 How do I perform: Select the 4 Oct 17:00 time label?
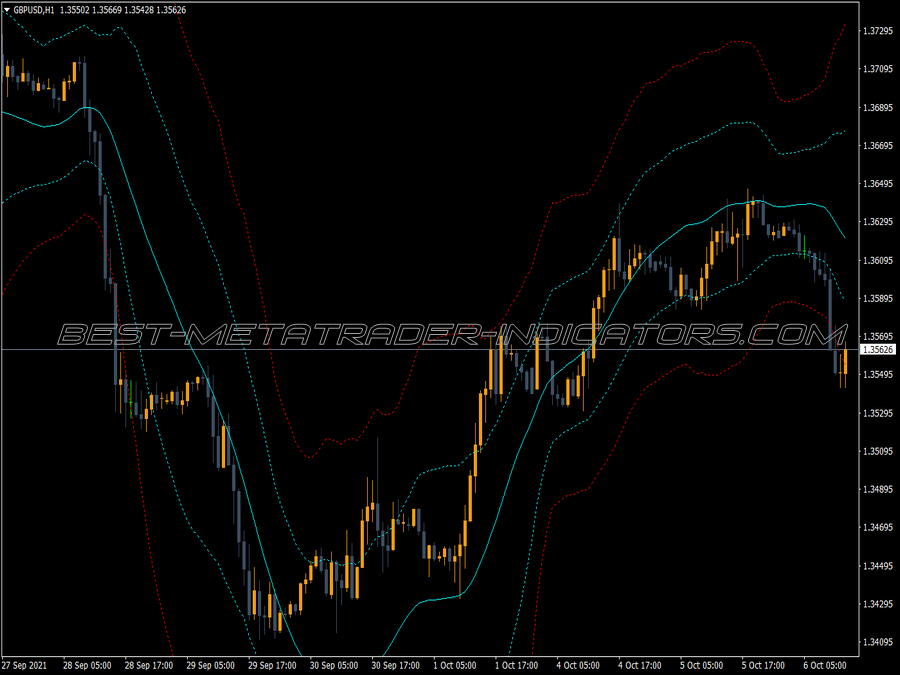(639, 665)
